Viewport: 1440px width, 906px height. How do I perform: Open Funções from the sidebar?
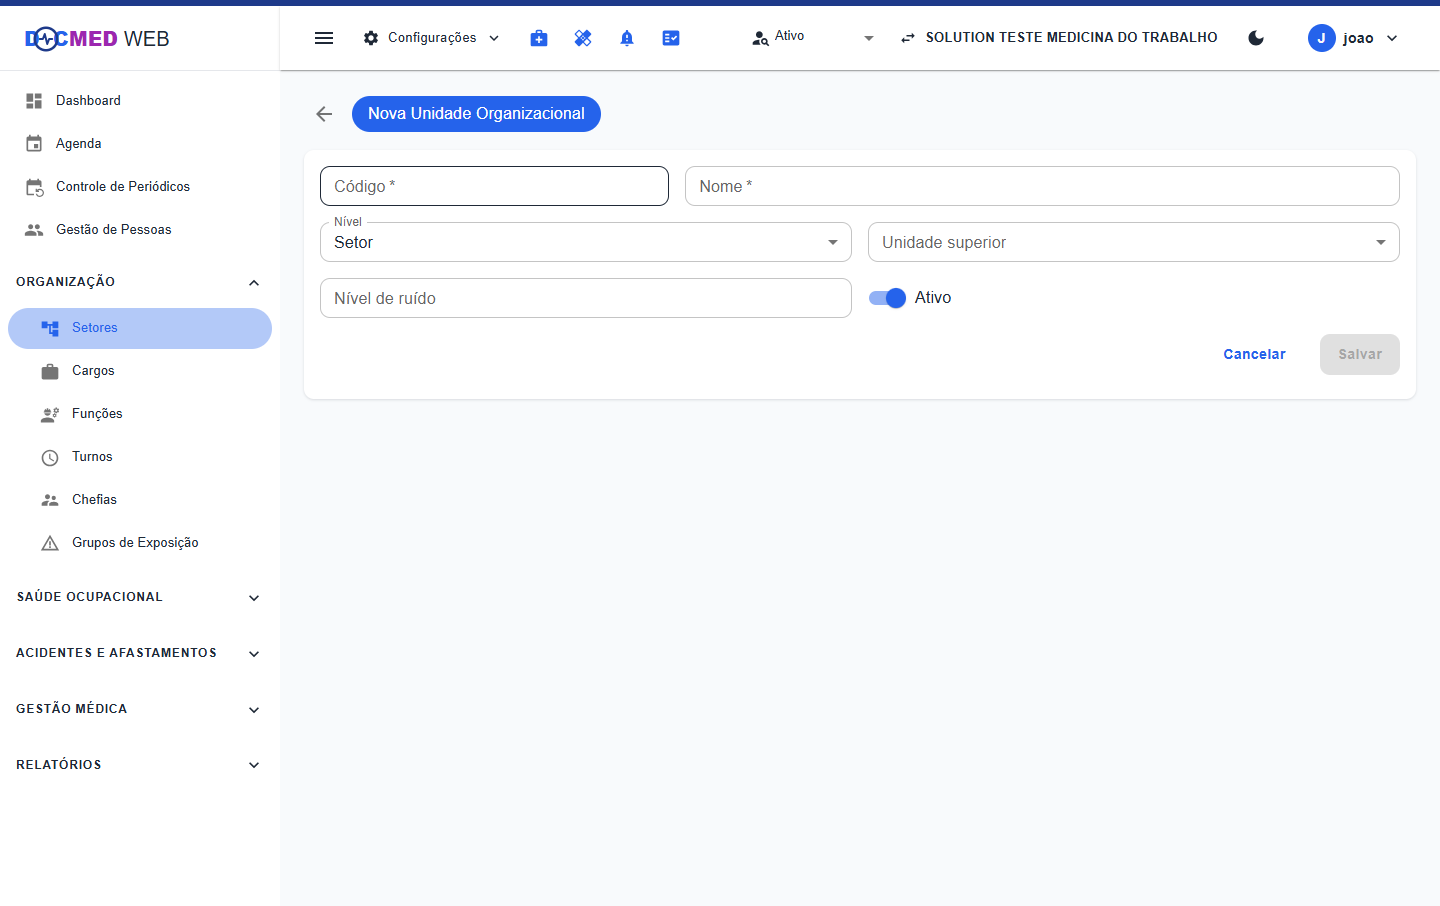tap(140, 414)
